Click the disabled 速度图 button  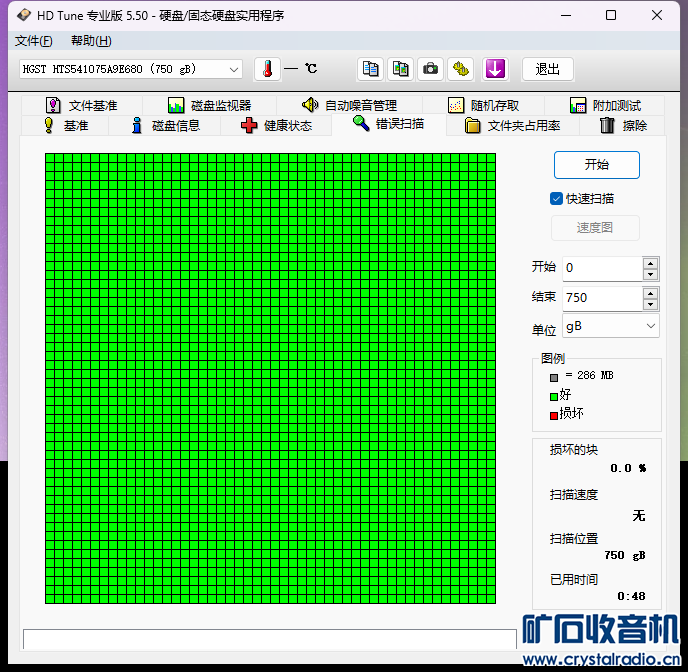click(x=595, y=228)
